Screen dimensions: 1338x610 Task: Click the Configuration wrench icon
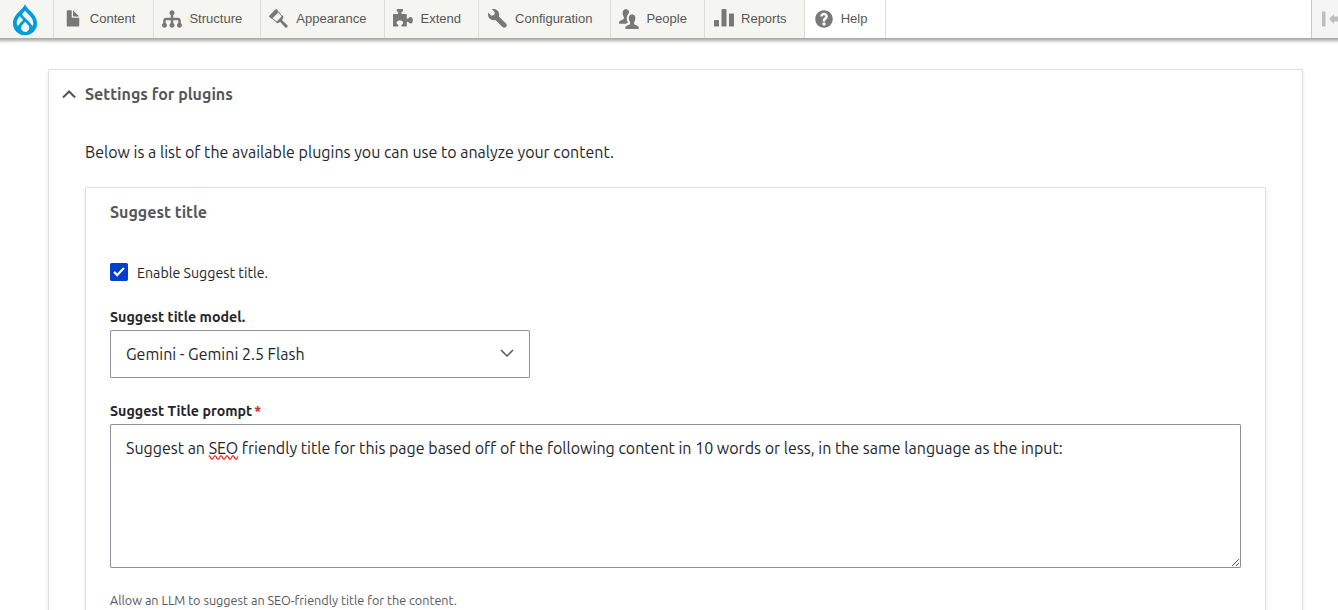point(497,18)
